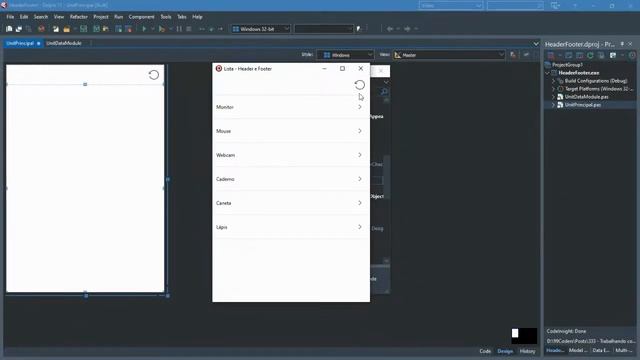
Task: Open the Windows 32-bit platform dropdown
Action: coord(286,29)
